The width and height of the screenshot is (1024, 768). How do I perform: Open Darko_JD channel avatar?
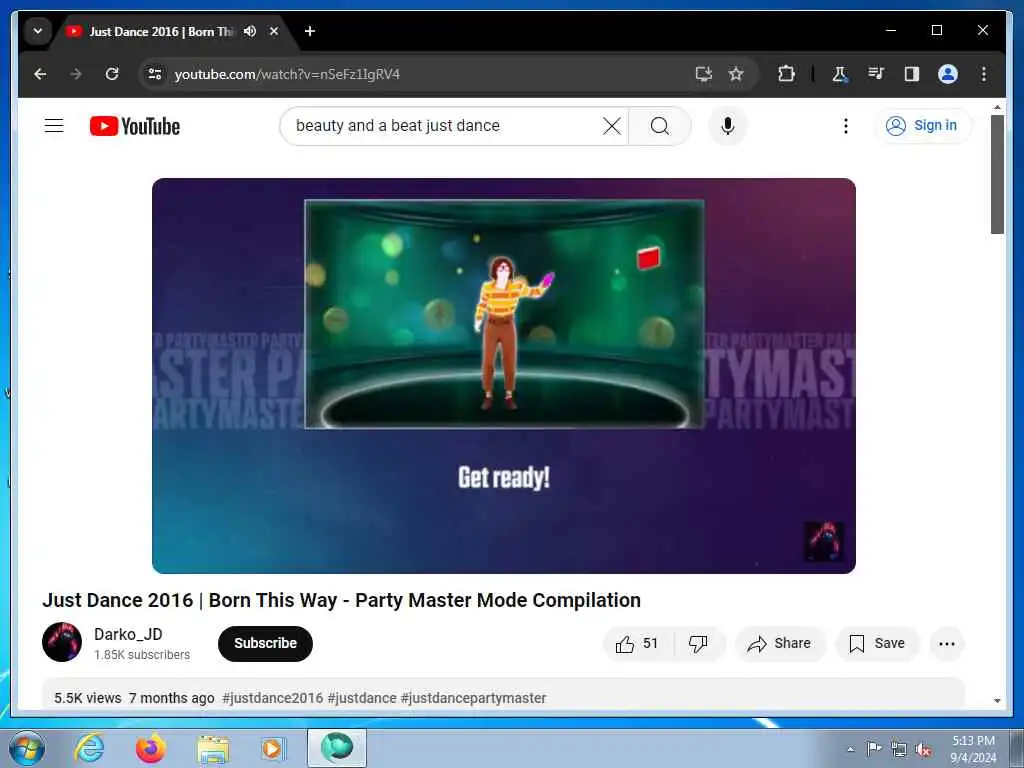pyautogui.click(x=62, y=642)
